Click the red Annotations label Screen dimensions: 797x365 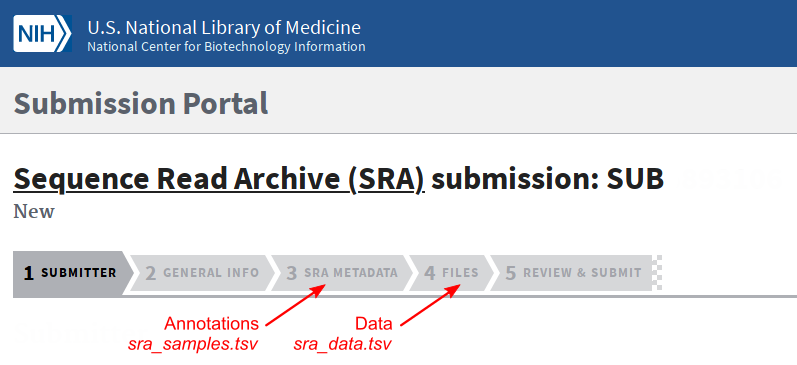tap(211, 324)
